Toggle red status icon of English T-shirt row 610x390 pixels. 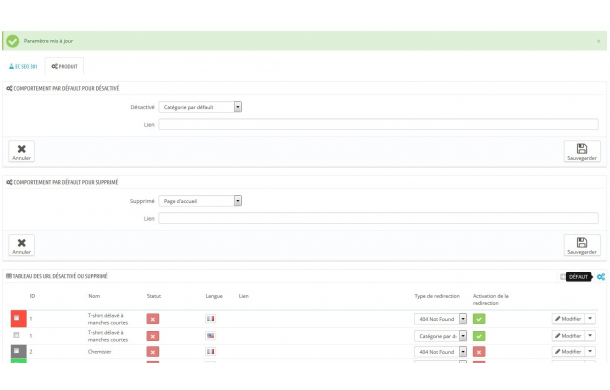153,336
